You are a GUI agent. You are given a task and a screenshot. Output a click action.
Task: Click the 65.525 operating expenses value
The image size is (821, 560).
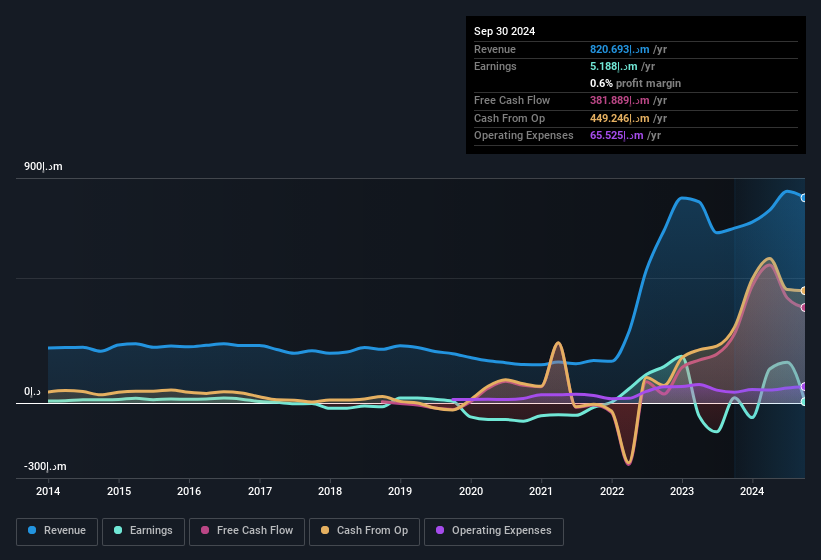point(616,136)
